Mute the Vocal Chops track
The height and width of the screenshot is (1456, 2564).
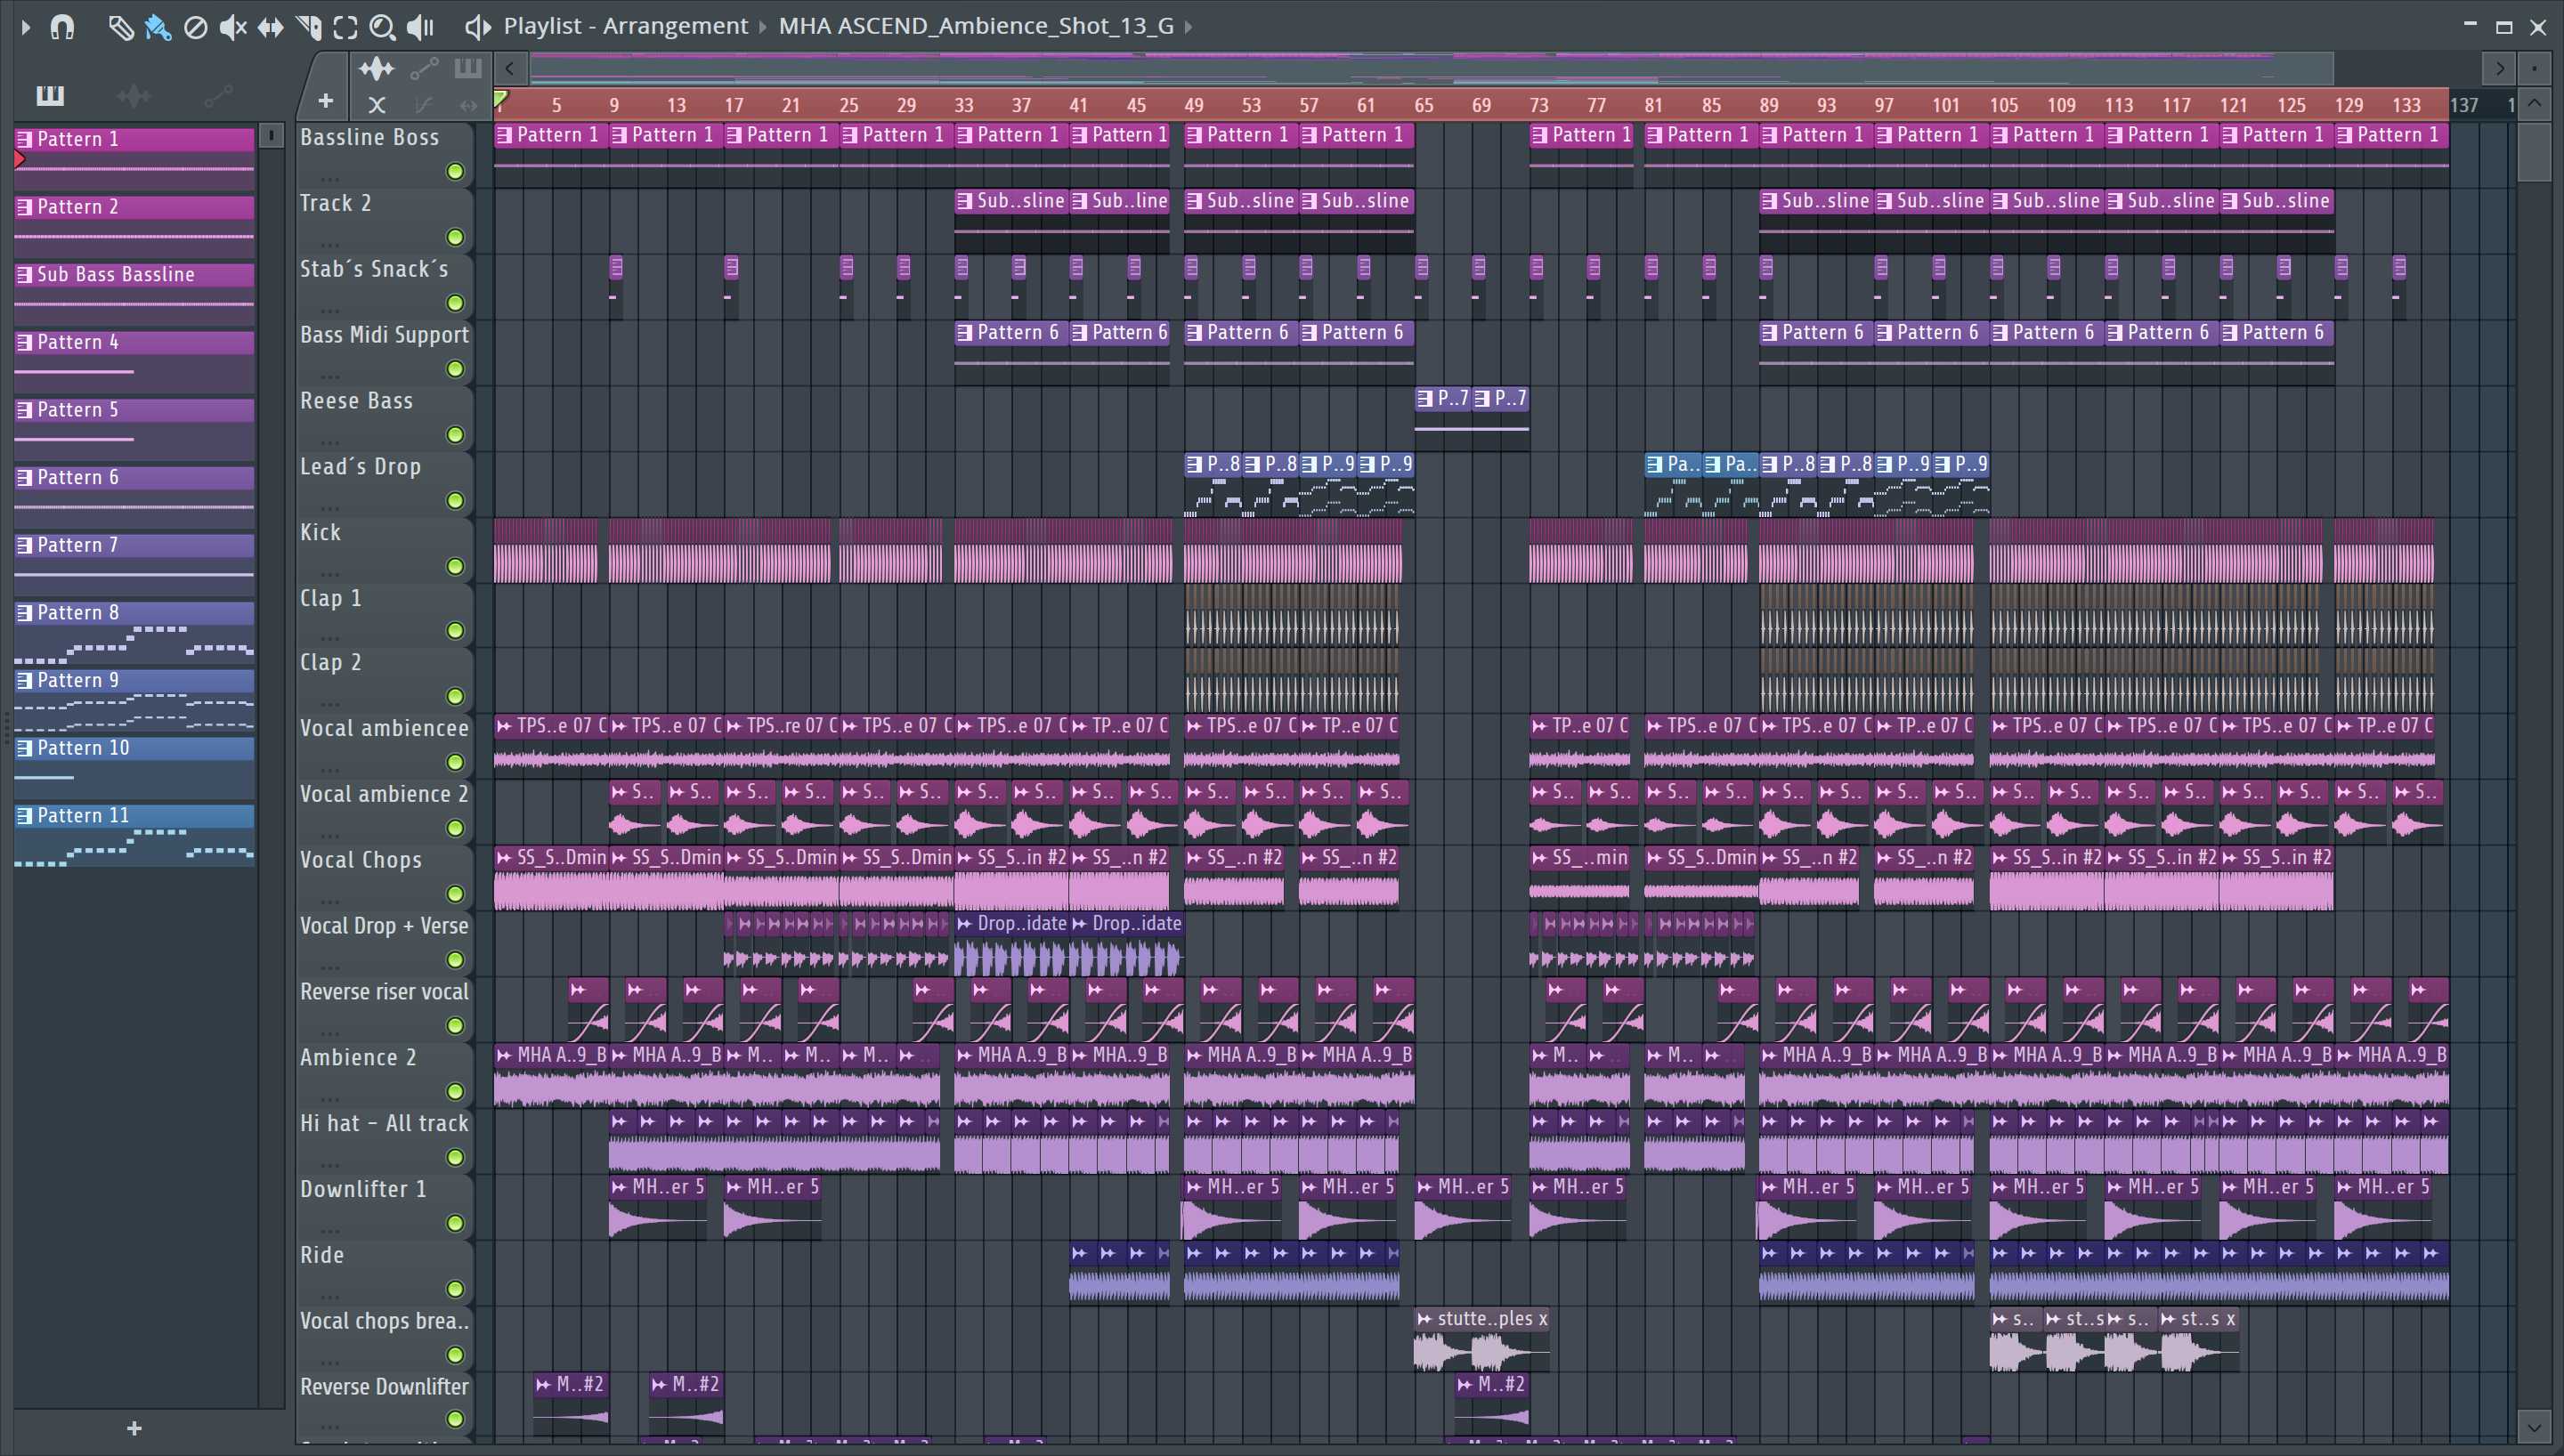click(455, 894)
